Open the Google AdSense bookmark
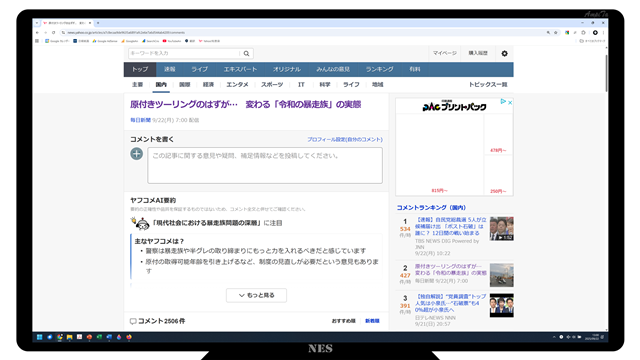 [x=105, y=41]
